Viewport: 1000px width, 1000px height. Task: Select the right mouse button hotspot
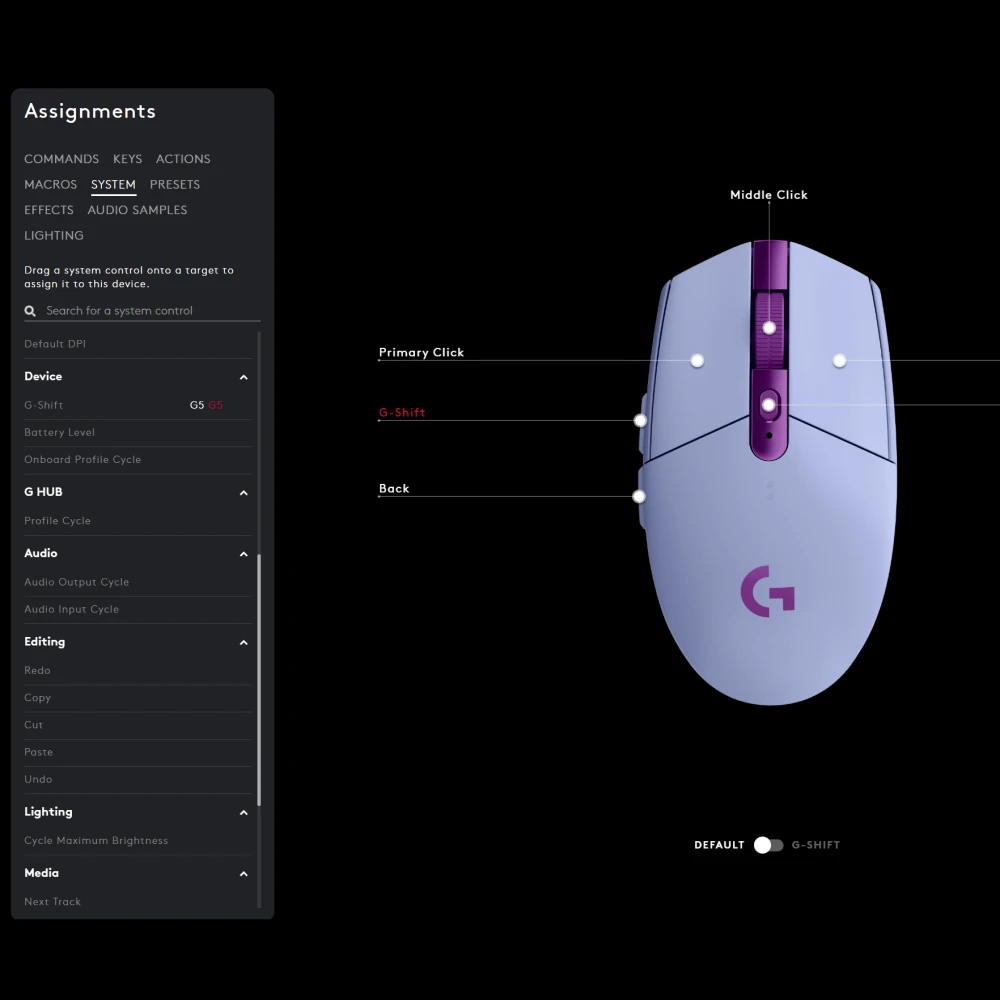point(839,361)
